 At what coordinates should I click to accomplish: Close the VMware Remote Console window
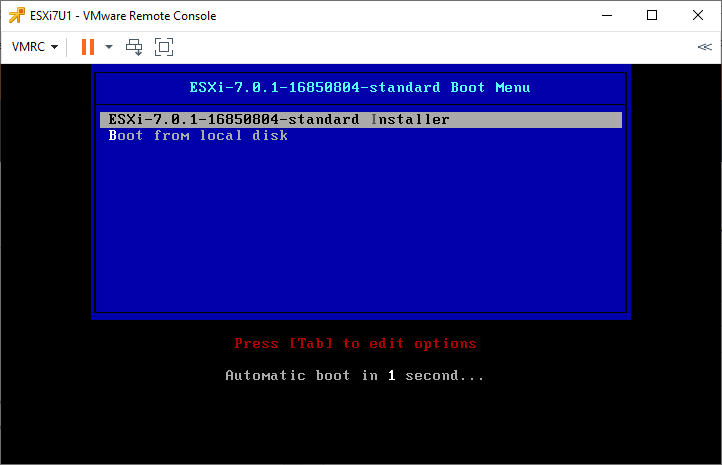(698, 15)
